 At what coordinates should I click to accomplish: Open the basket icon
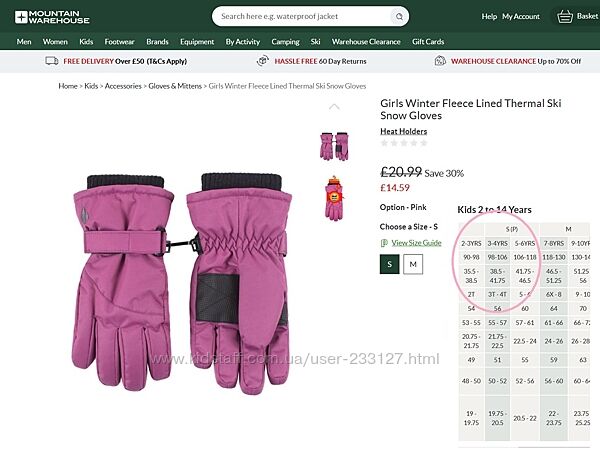(565, 16)
